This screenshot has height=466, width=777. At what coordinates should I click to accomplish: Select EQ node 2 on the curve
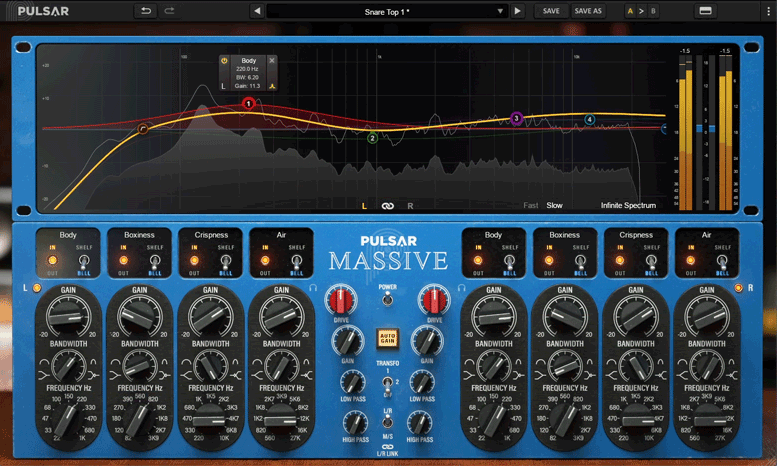pyautogui.click(x=372, y=138)
